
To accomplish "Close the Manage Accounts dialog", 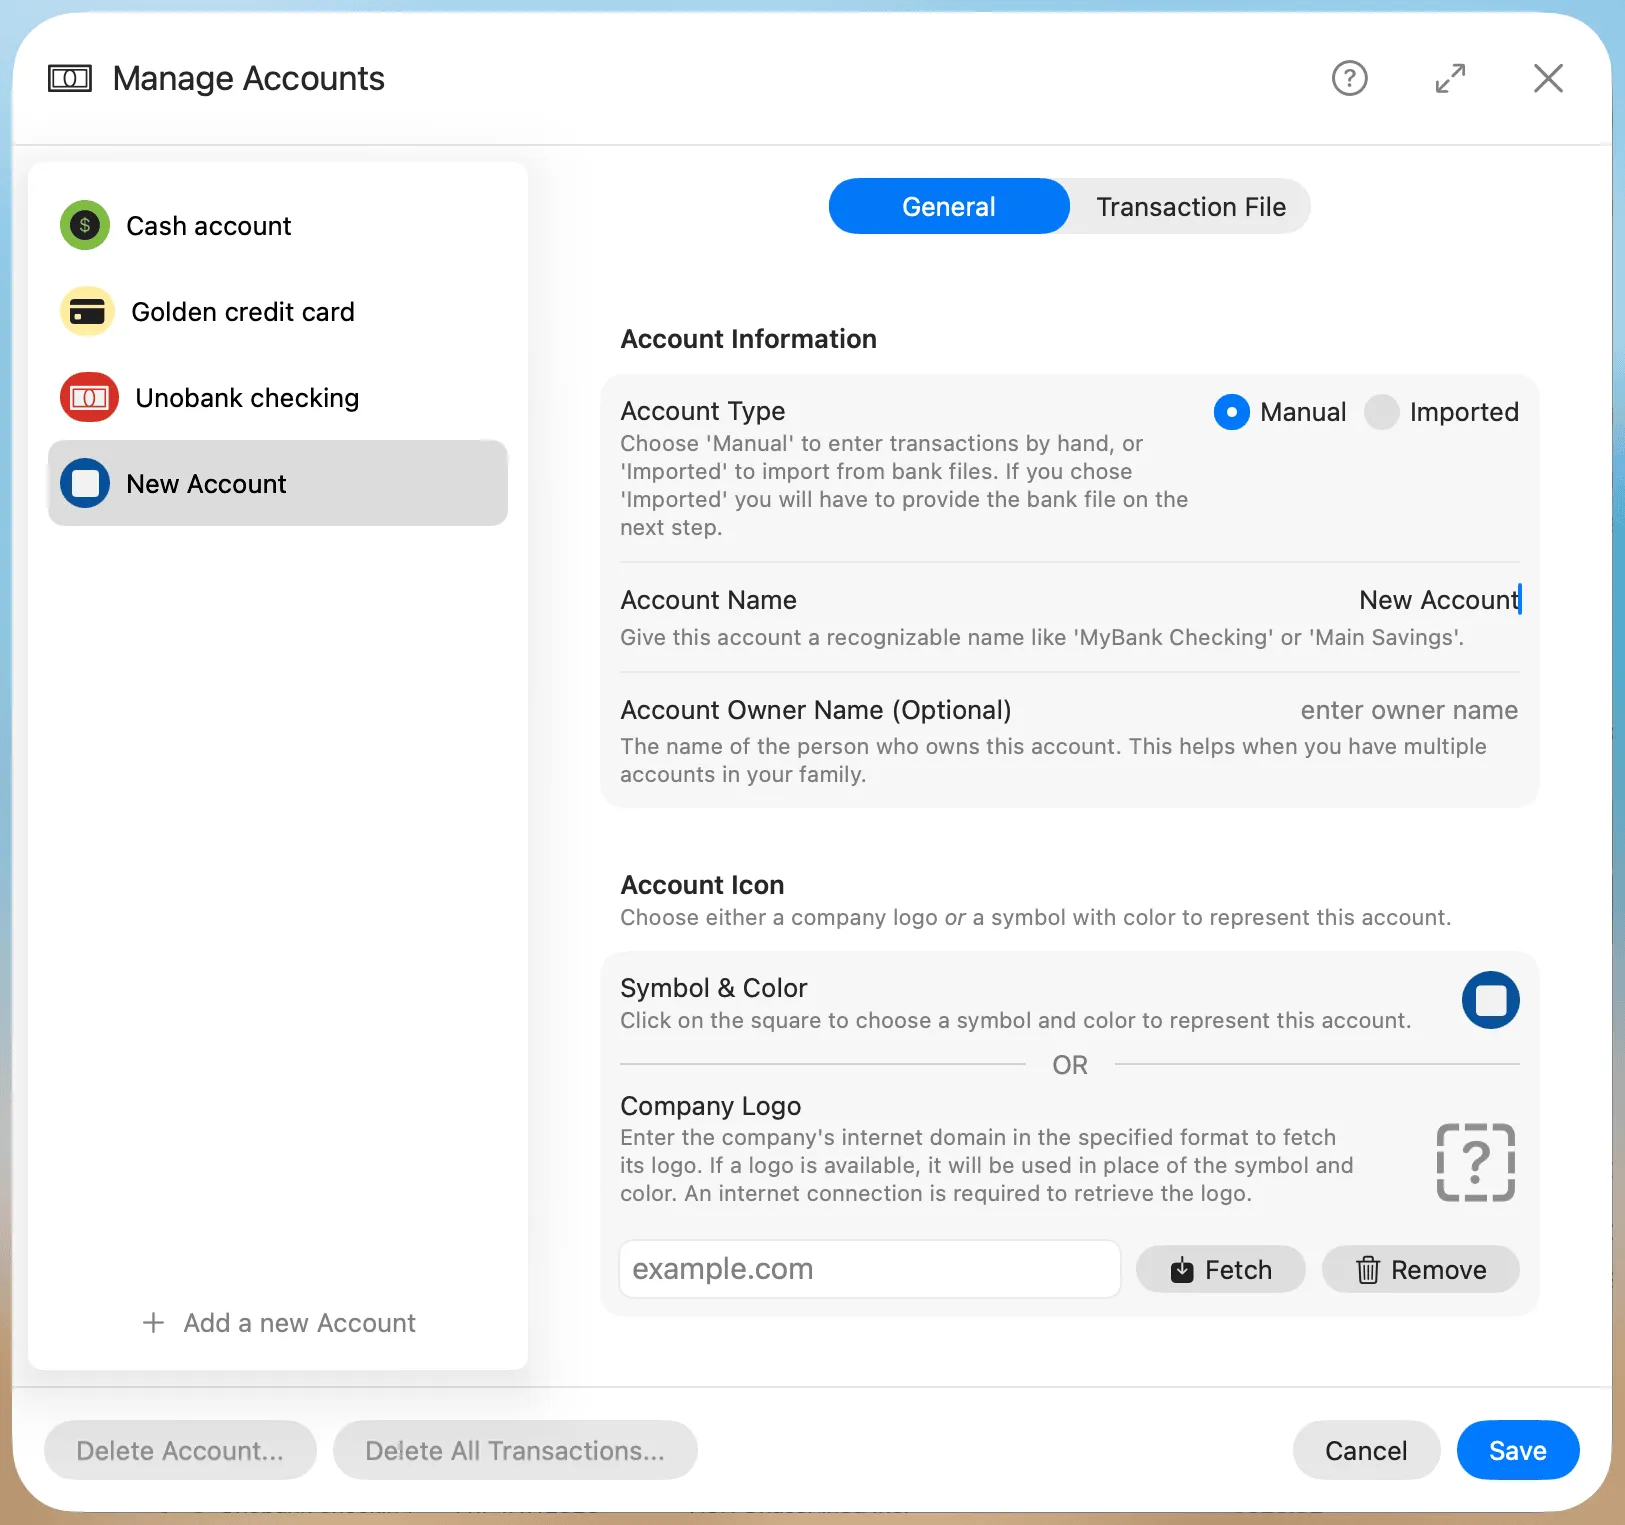I will tap(1548, 78).
